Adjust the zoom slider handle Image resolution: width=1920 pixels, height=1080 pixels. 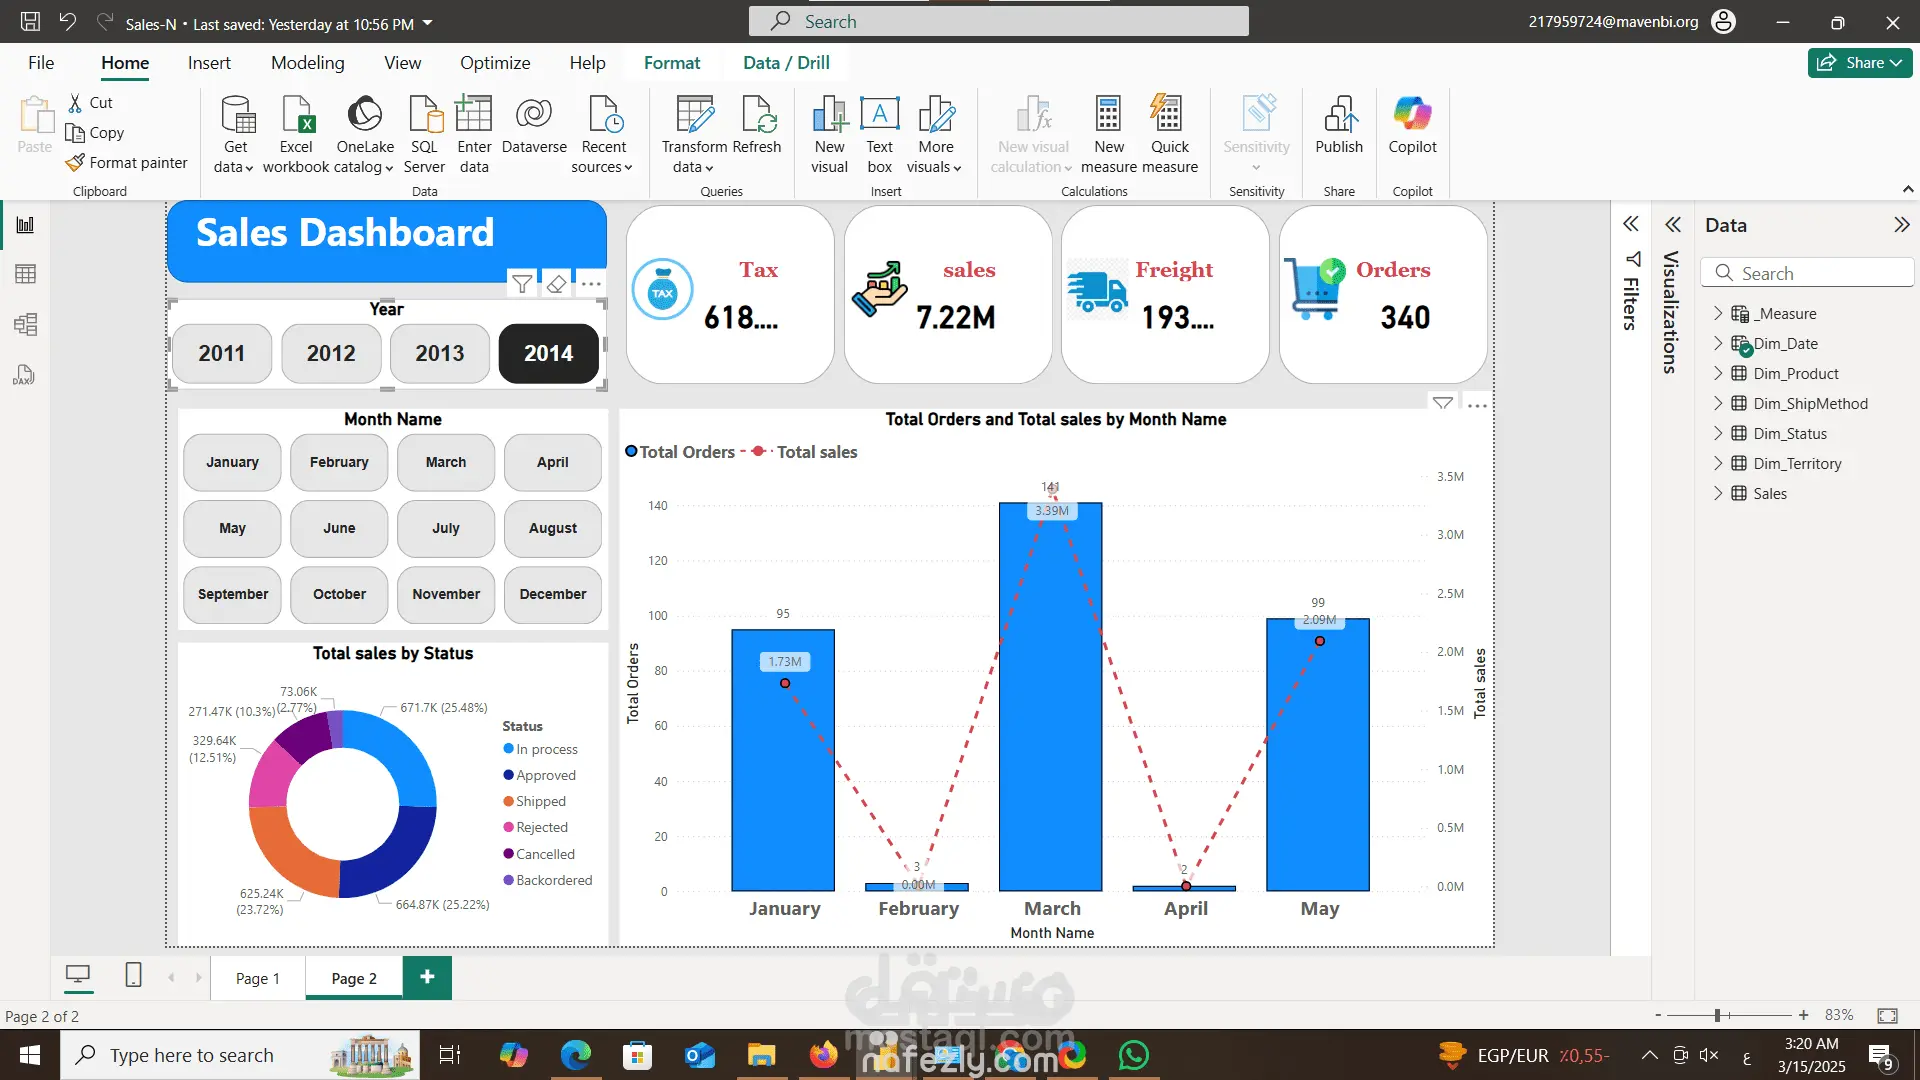(1717, 1015)
